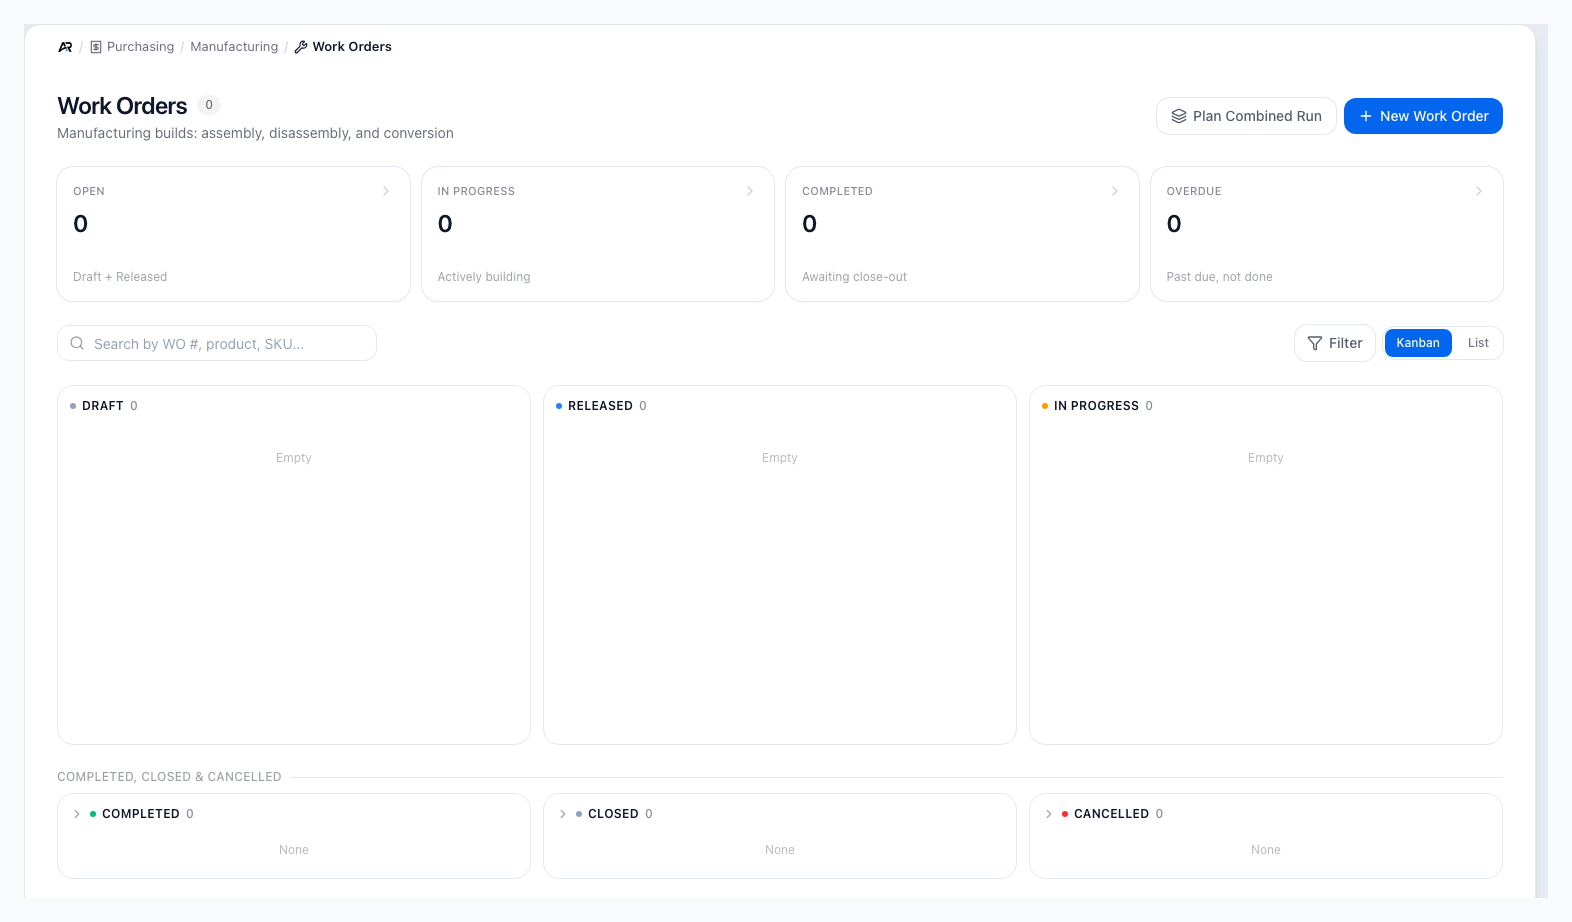Create a New Work Order
1572x922 pixels.
[x=1423, y=116]
